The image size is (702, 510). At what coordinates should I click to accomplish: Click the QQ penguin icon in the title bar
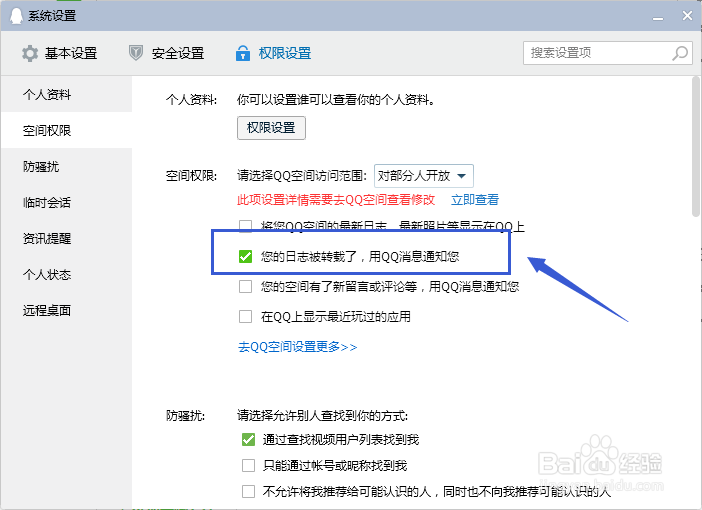point(16,16)
